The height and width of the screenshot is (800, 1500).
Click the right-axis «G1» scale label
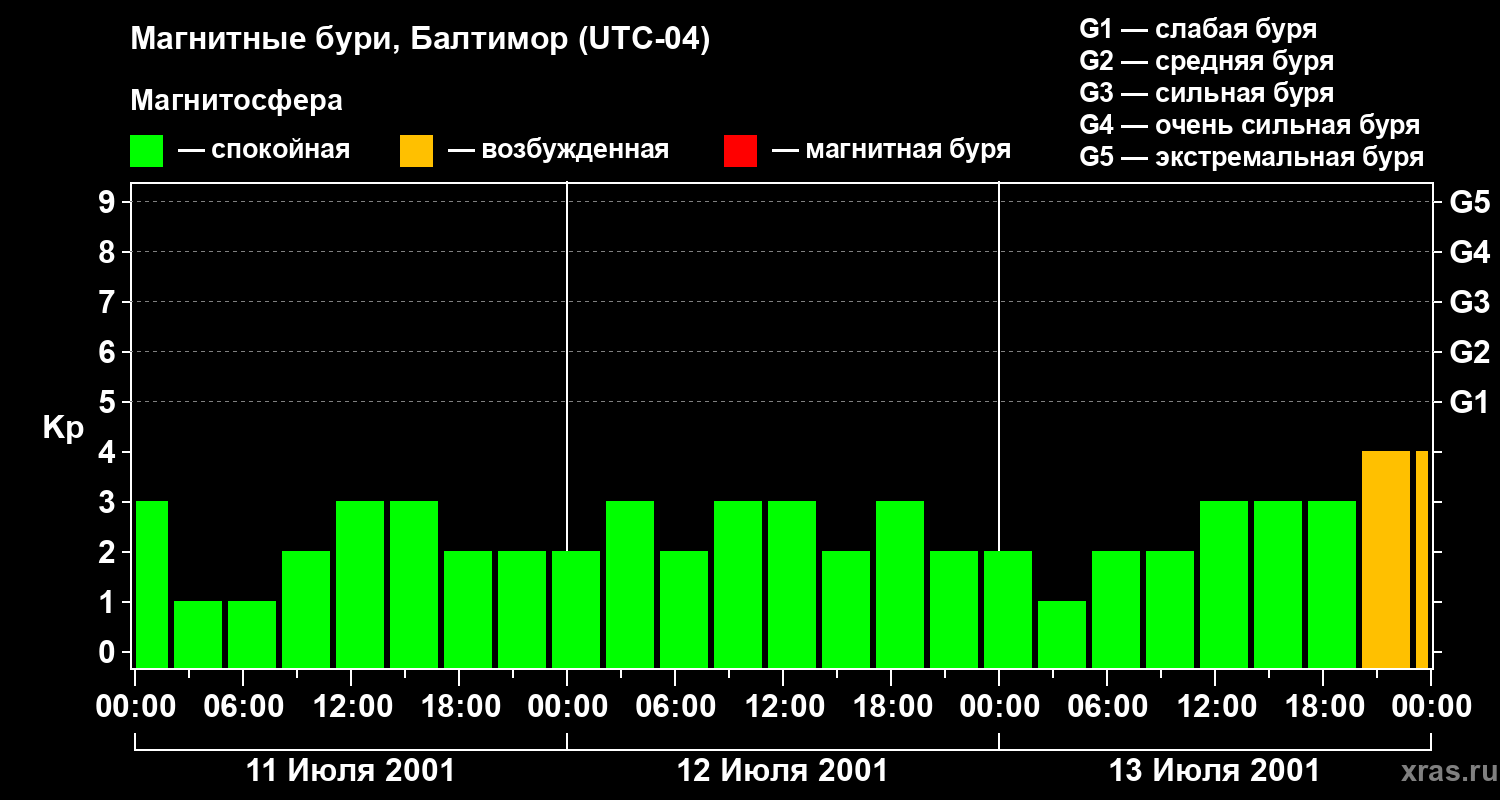click(x=1470, y=402)
